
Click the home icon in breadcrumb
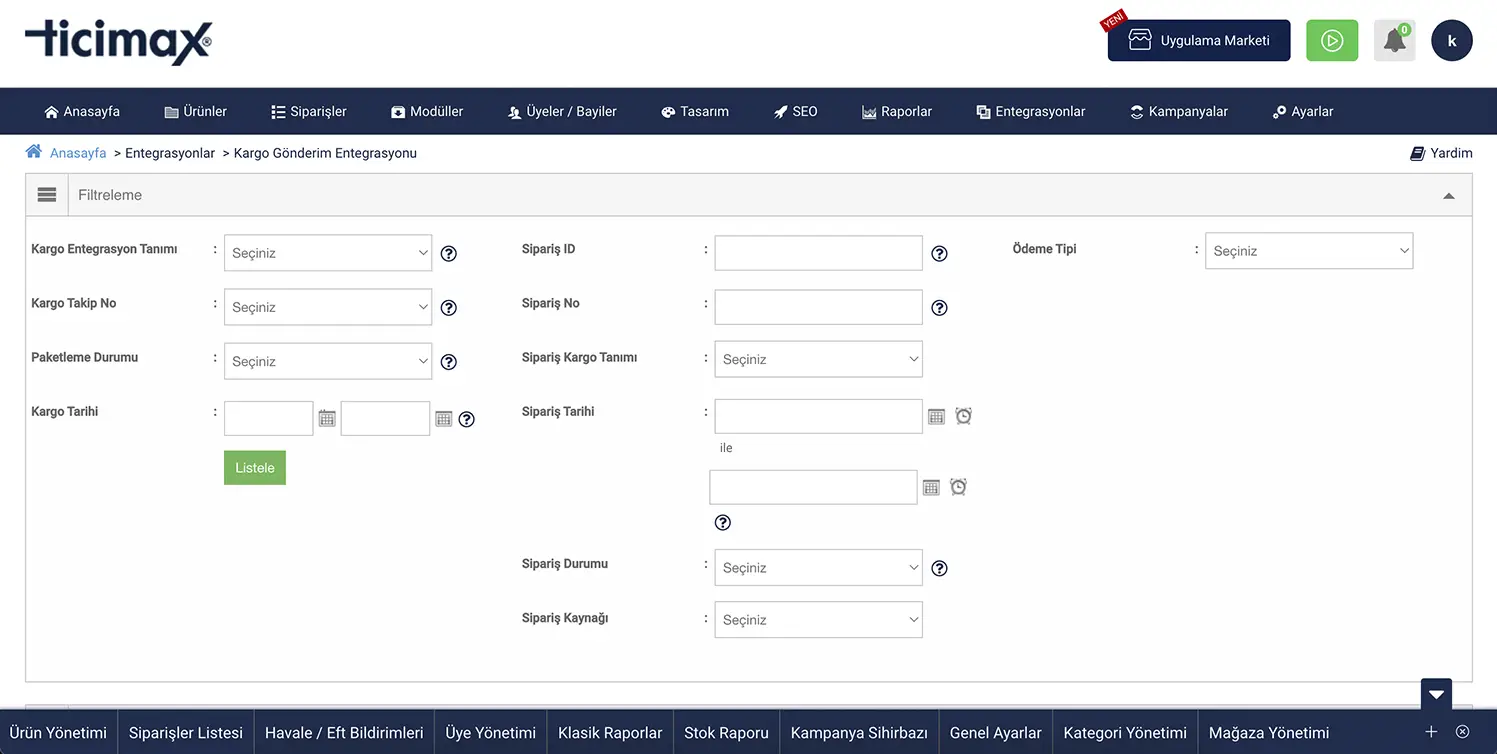pos(34,152)
